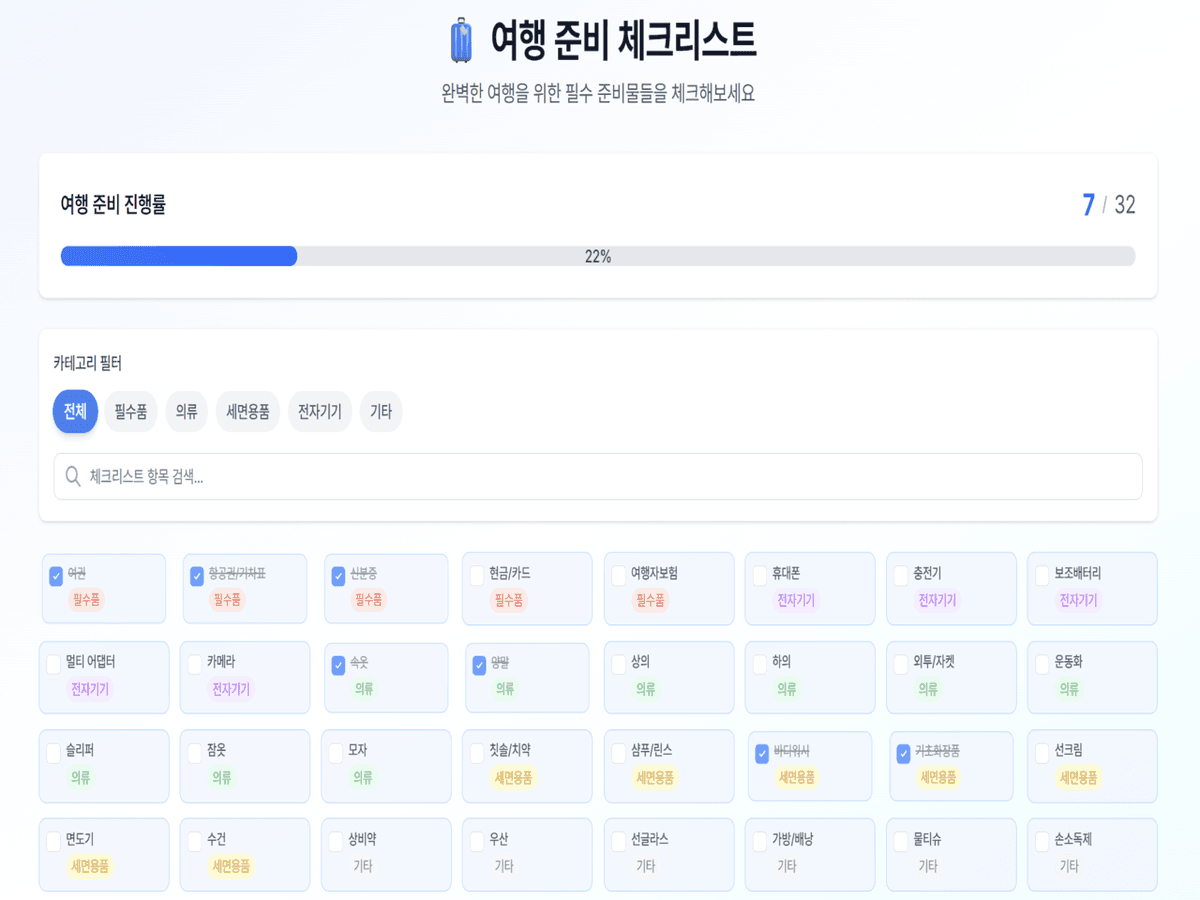Filter the list by 전자기기

320,411
